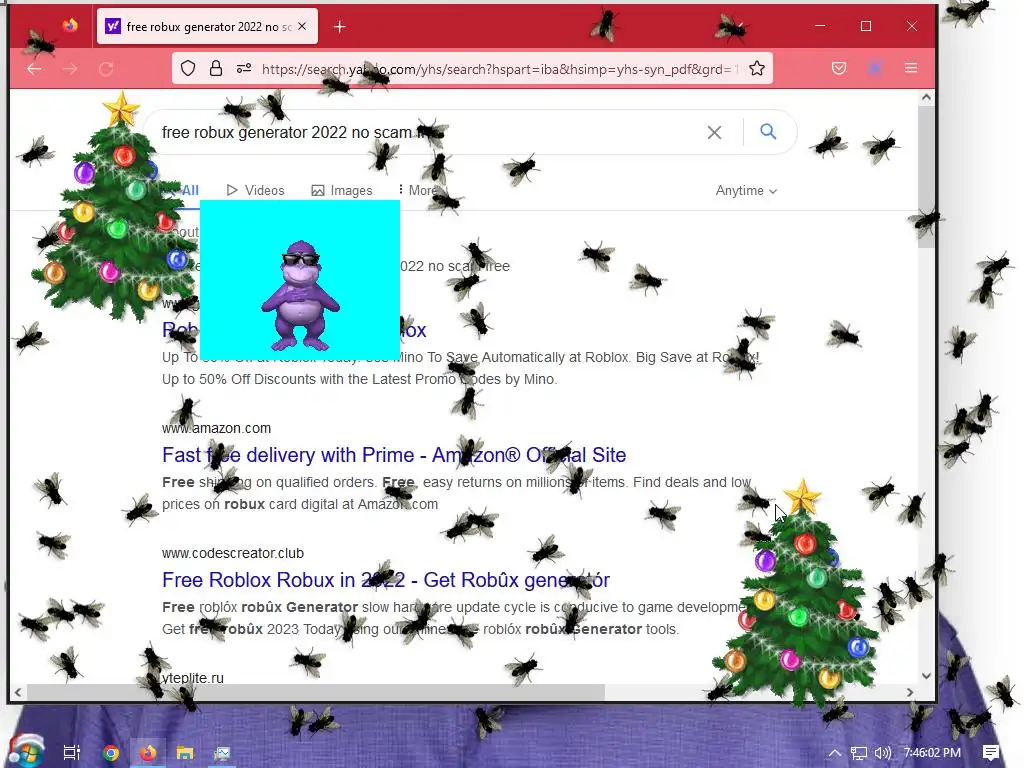The width and height of the screenshot is (1024, 768).
Task: Open 'Free Roblox Robux in 2022' result link
Action: pos(385,580)
